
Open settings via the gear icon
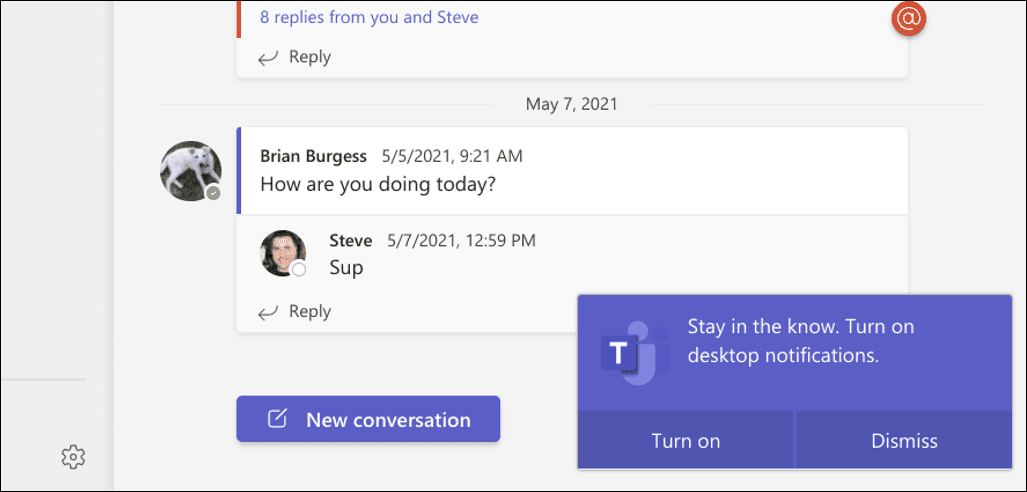tap(73, 457)
